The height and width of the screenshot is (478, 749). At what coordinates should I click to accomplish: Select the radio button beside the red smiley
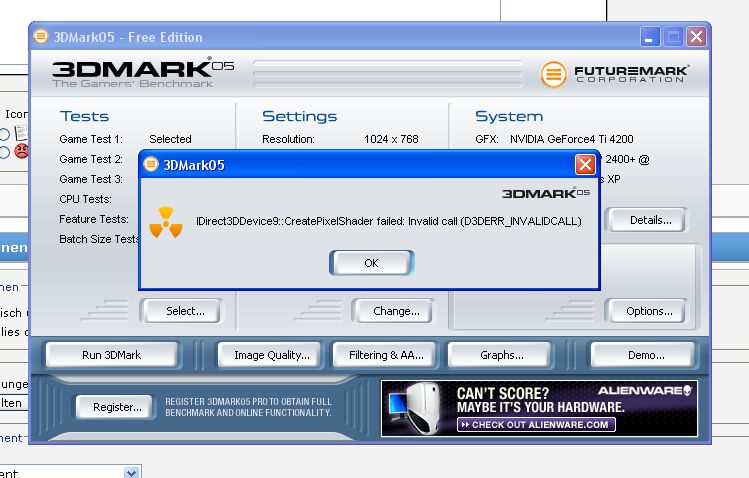(x=4, y=152)
